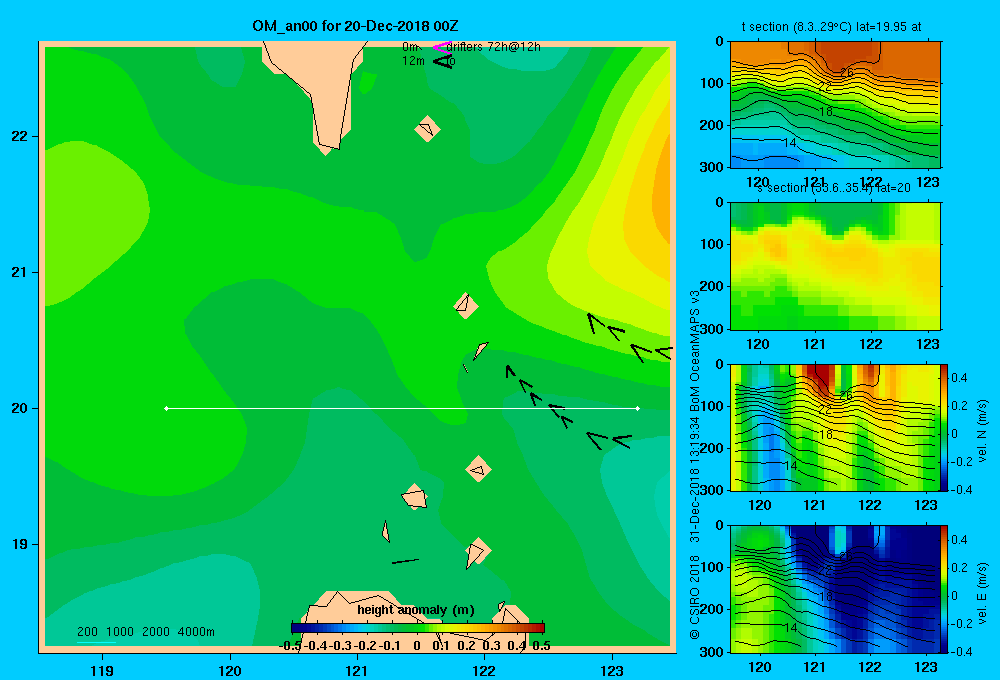Click the vel. N colorbar beside the third section

pos(945,427)
